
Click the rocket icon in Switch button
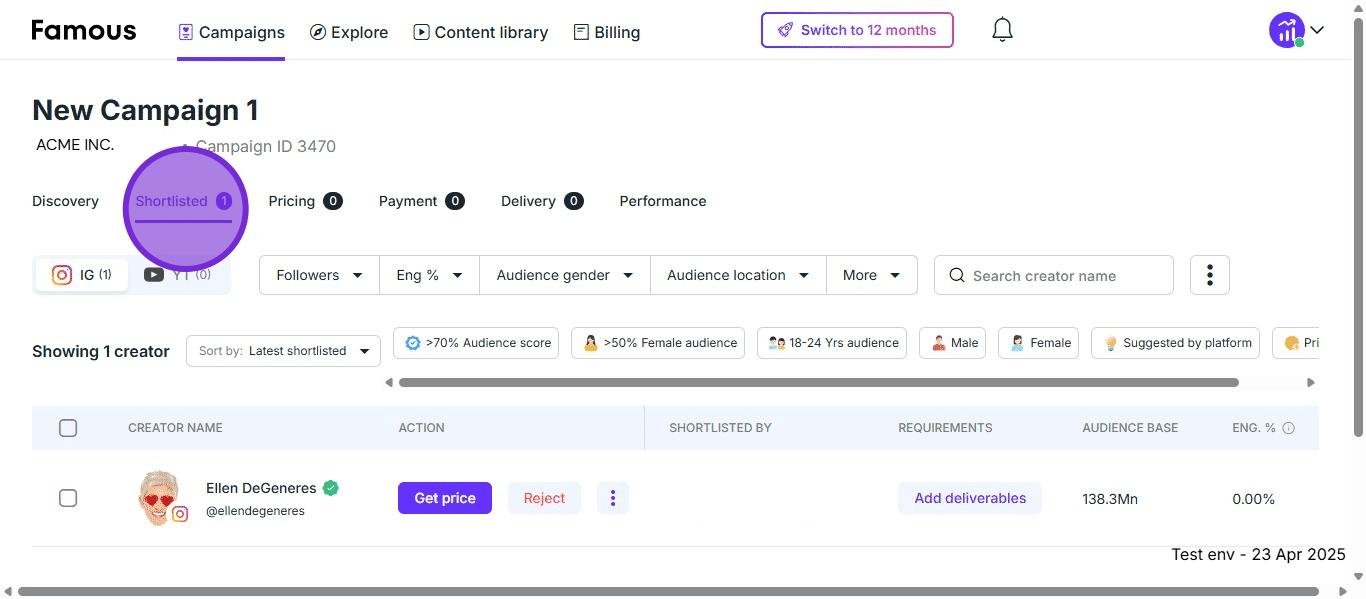pyautogui.click(x=786, y=30)
